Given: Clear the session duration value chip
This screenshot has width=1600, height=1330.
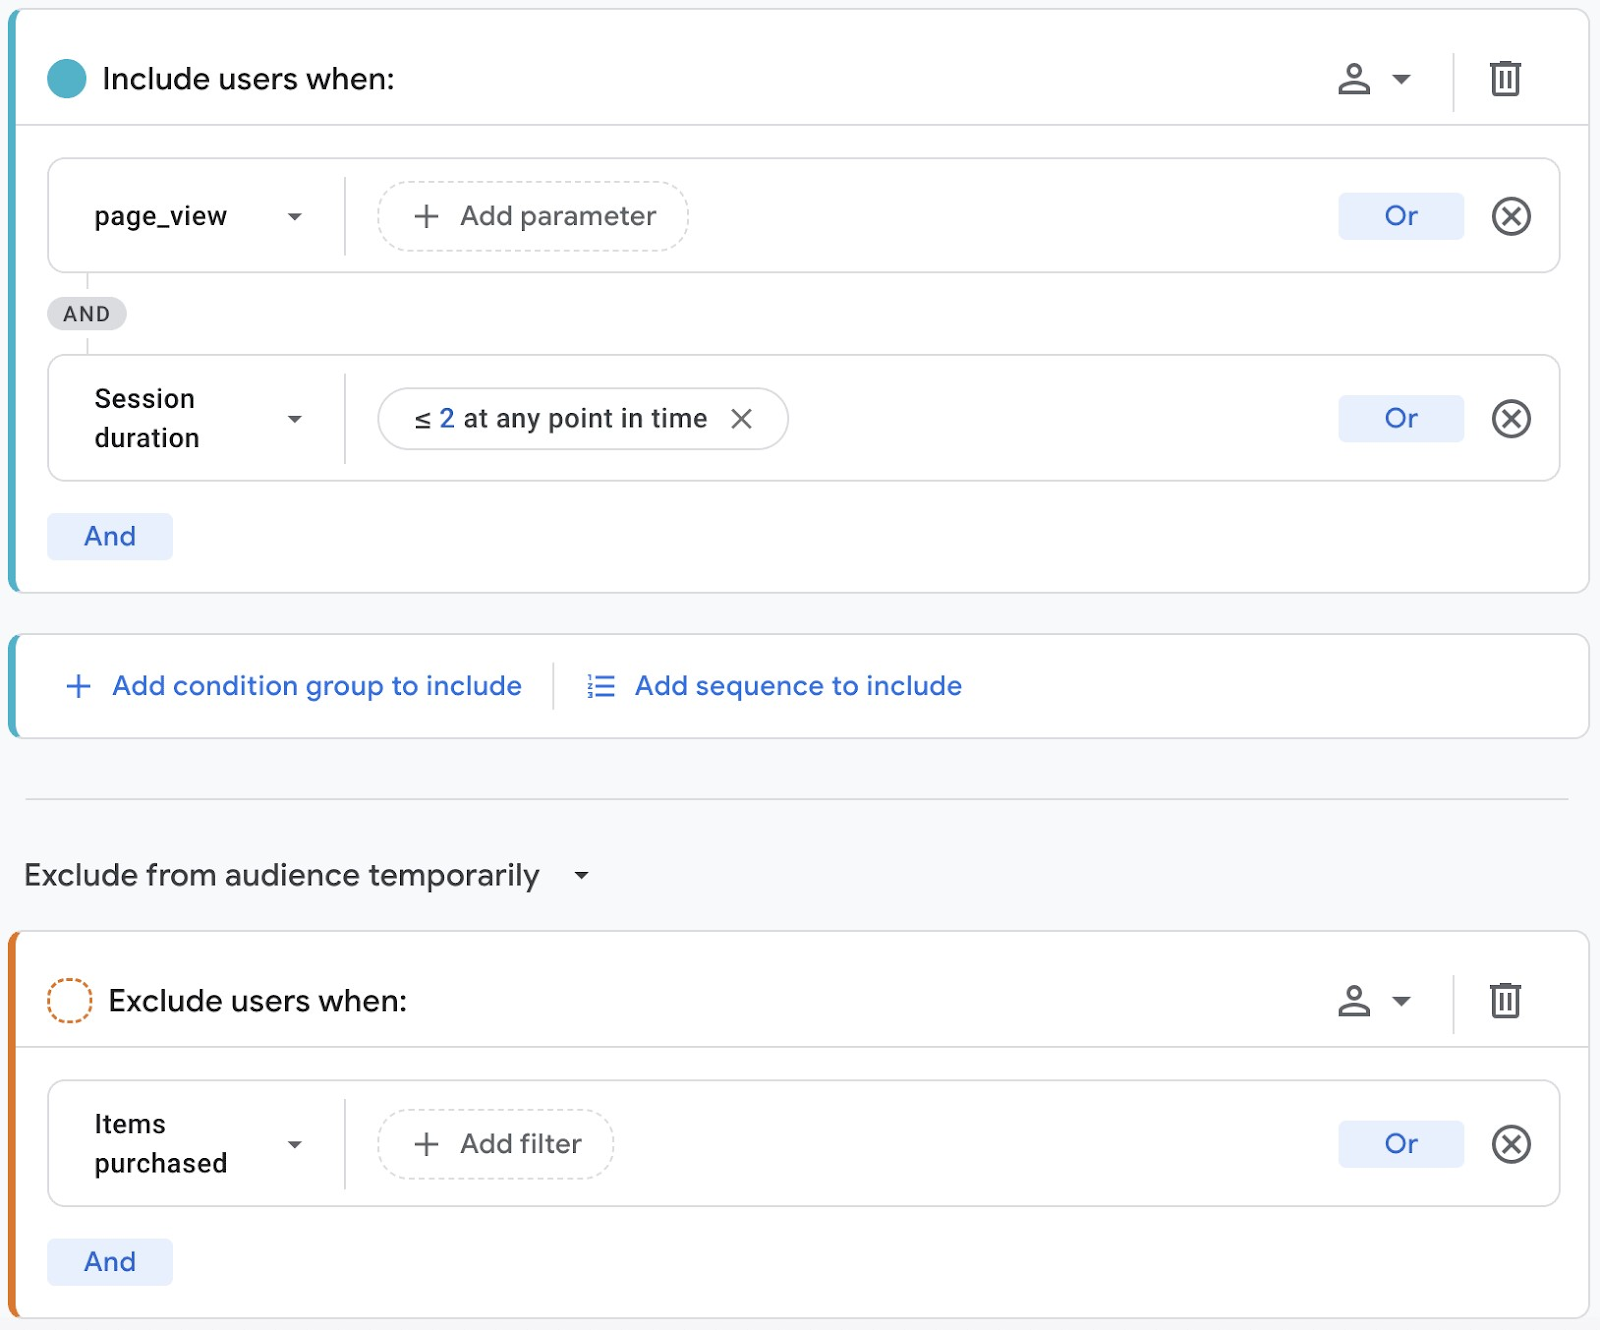Looking at the screenshot, I should pyautogui.click(x=742, y=419).
